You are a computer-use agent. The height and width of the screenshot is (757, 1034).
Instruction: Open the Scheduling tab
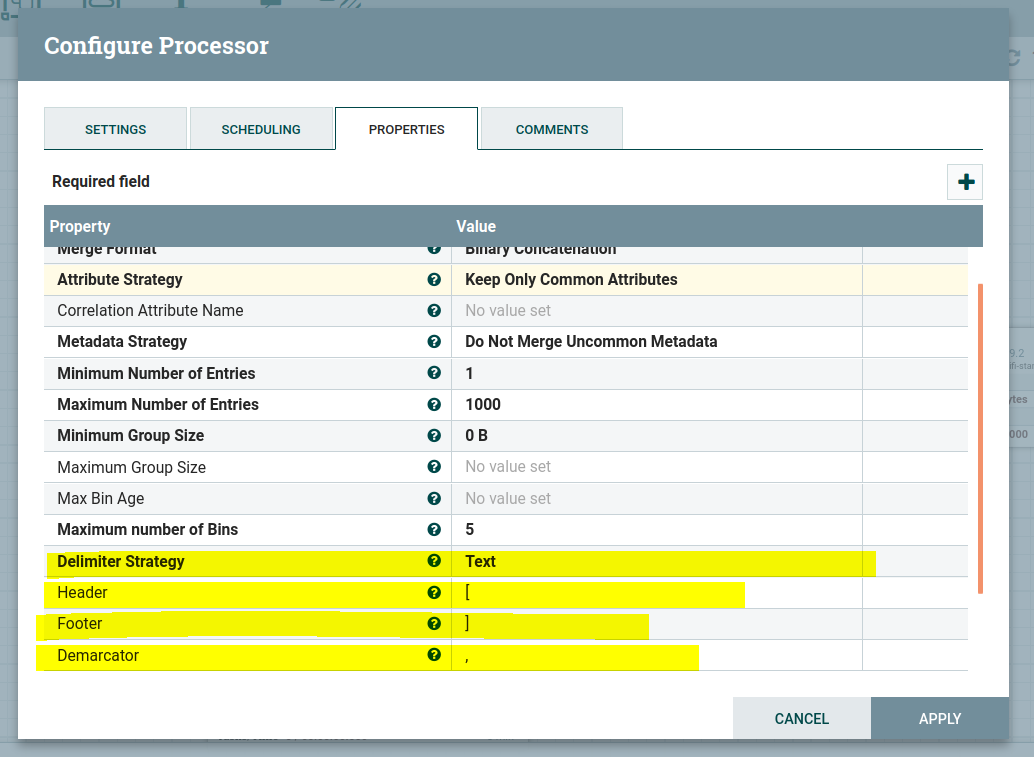[x=261, y=129]
